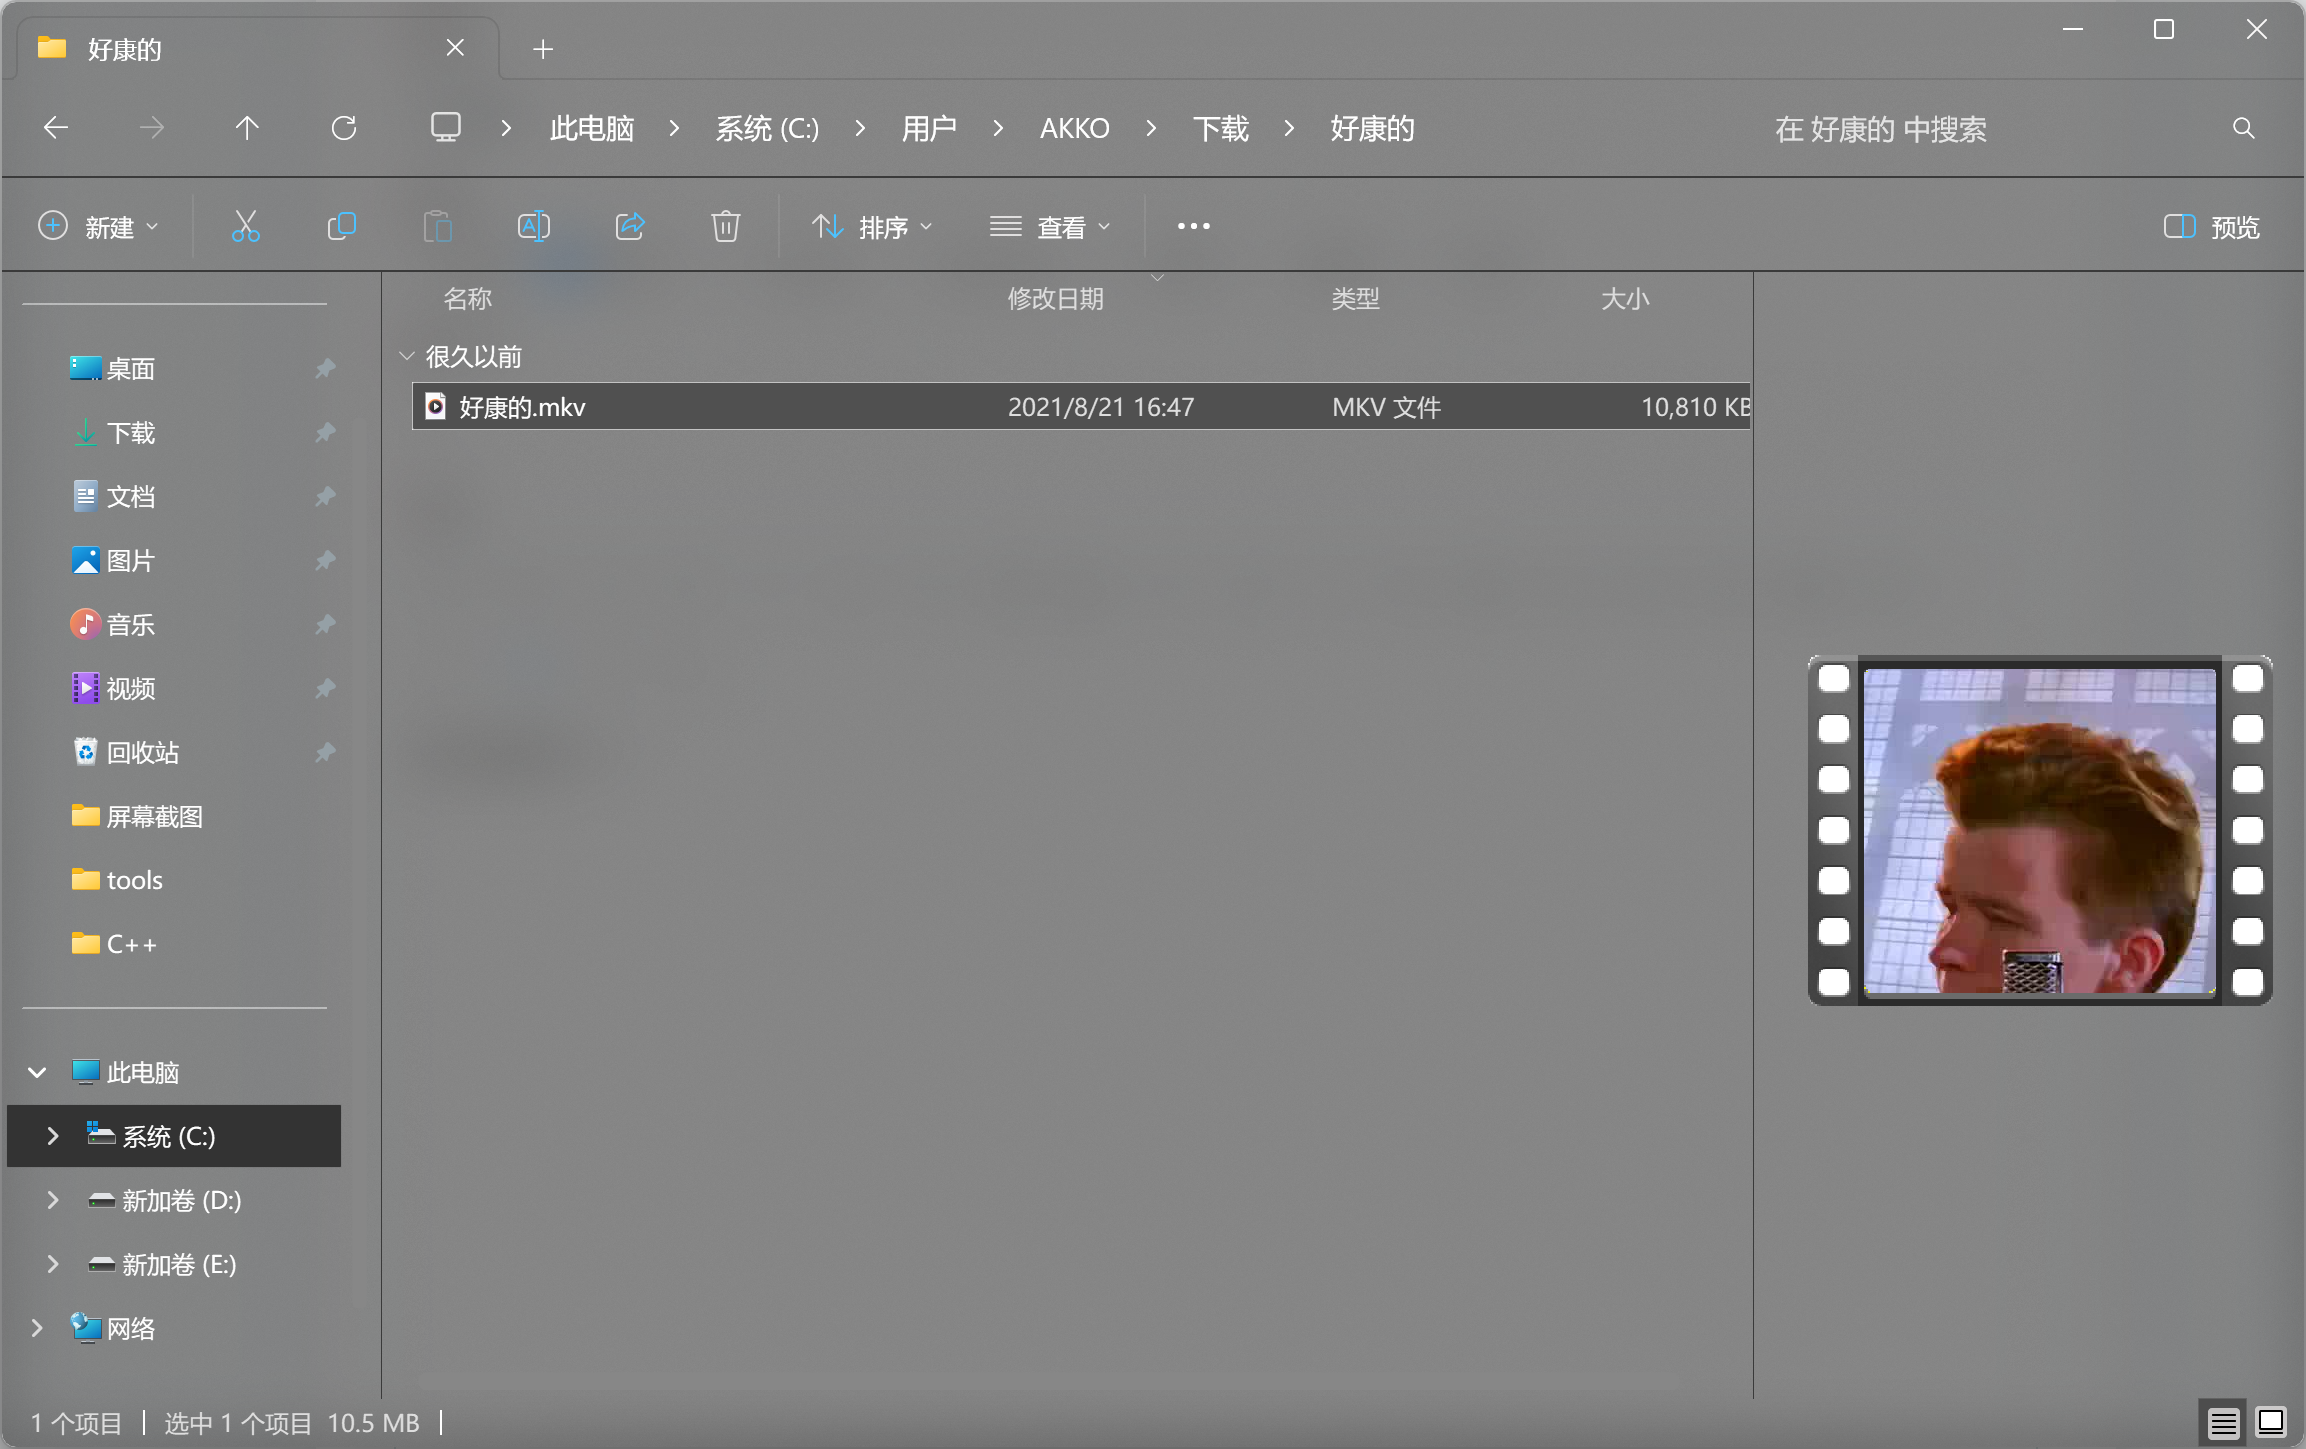Switch to large icons view in status bar
The height and width of the screenshot is (1449, 2306).
2271,1422
